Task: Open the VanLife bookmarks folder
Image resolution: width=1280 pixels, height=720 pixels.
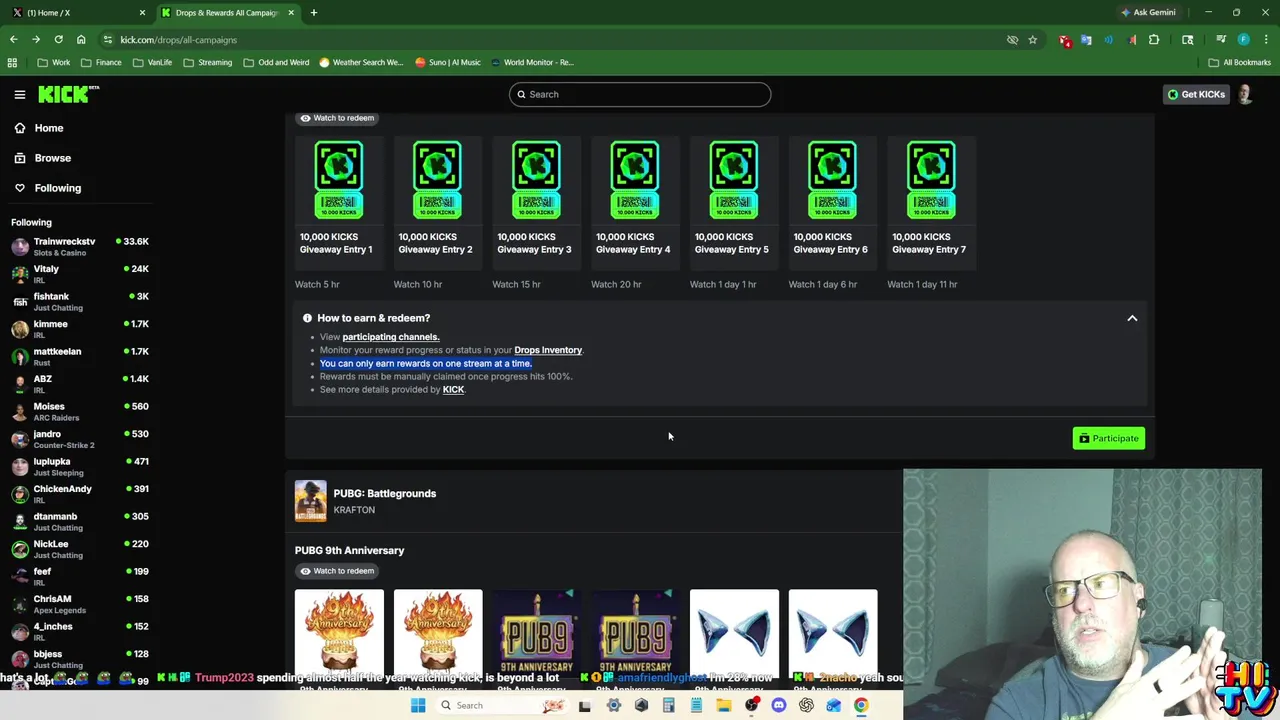Action: tap(152, 62)
